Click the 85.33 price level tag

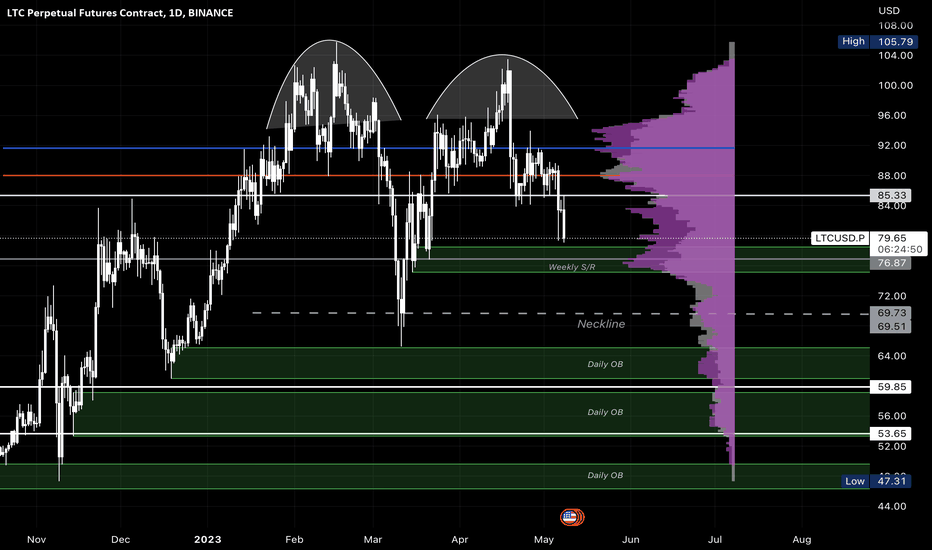(x=891, y=195)
